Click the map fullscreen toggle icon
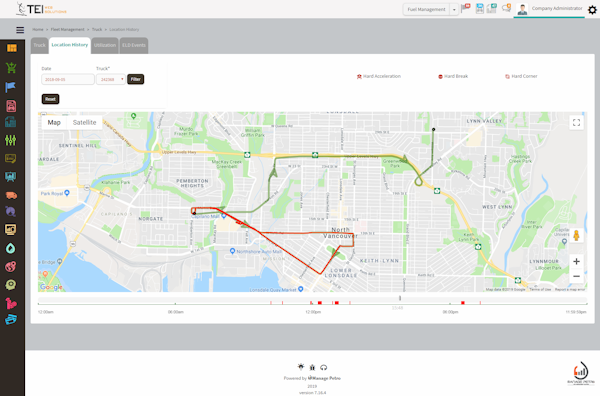This screenshot has width=600, height=396. 576,122
